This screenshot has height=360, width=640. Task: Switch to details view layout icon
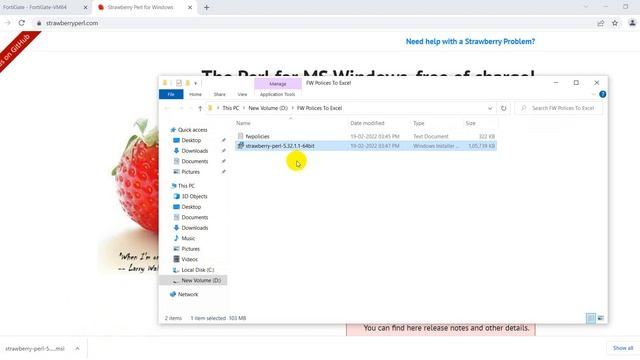tap(591, 318)
